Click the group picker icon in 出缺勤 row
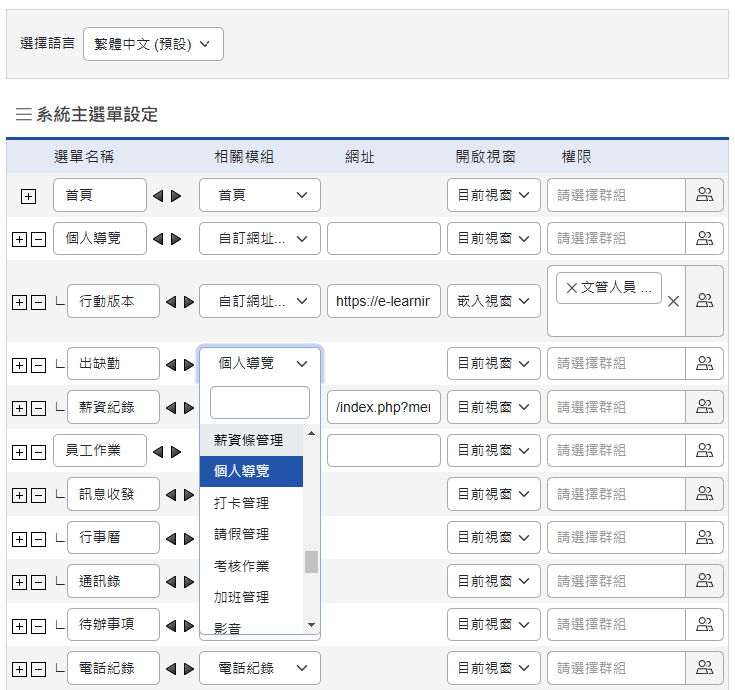 (x=704, y=364)
